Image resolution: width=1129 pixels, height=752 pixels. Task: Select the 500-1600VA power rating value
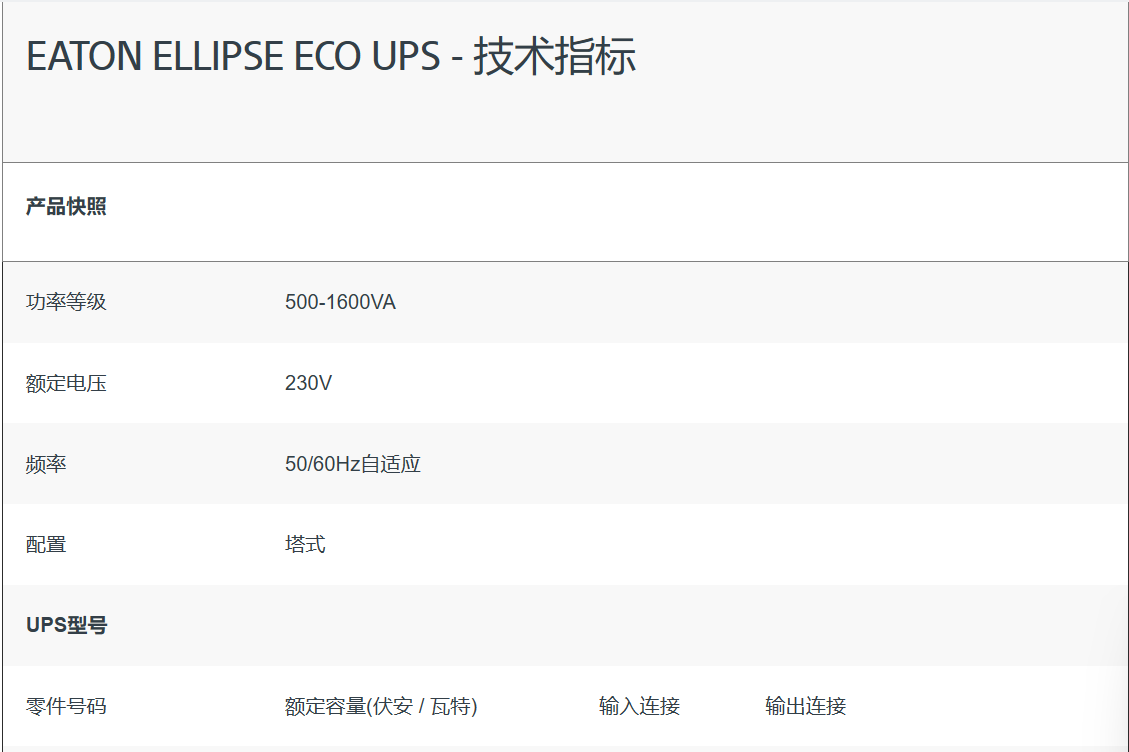(x=340, y=302)
